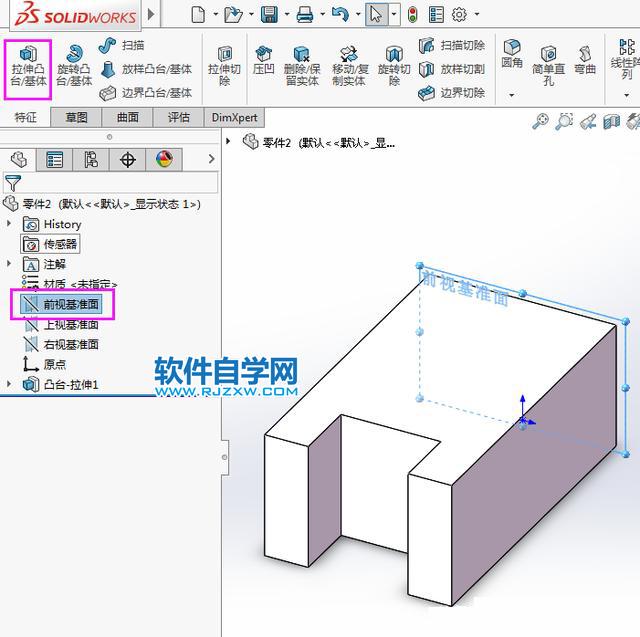Open Move/Copy Bodies (移动/复制实体)
Viewport: 640px width, 637px height.
350,66
